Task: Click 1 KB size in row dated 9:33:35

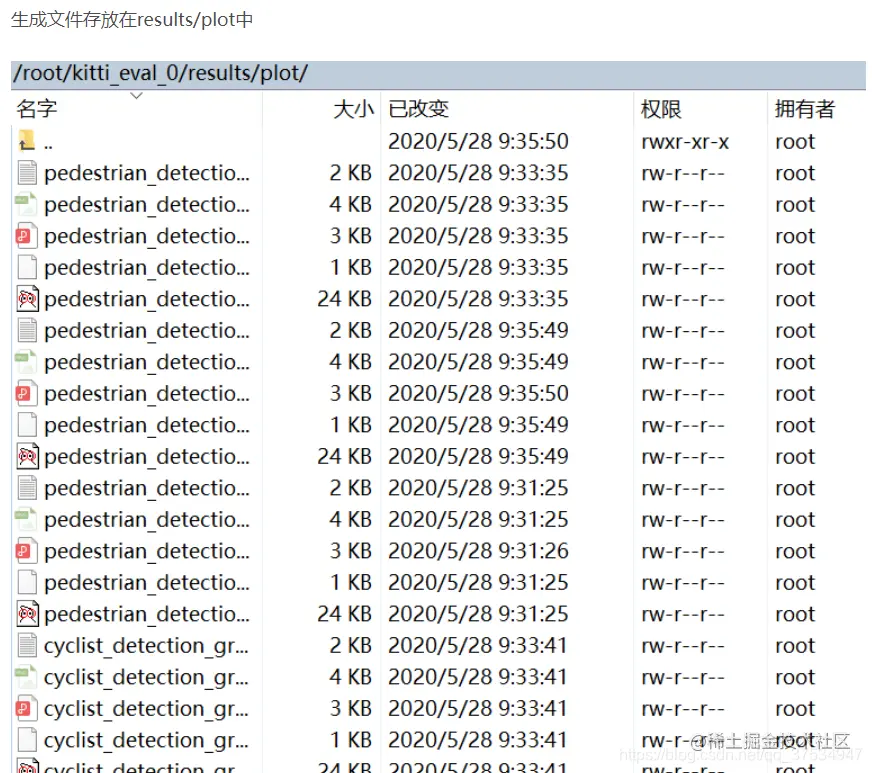Action: pos(351,267)
